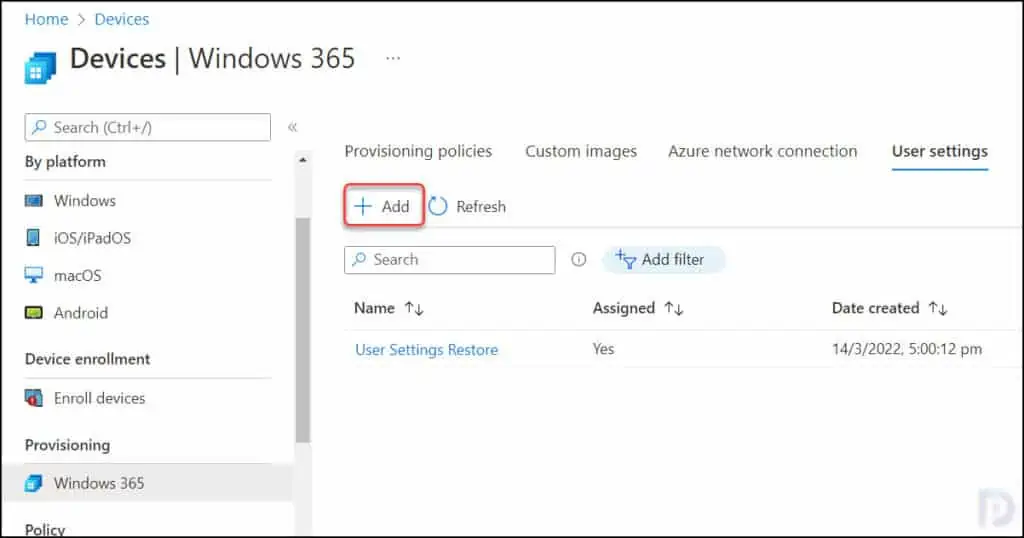1024x538 pixels.
Task: Open the ellipsis menu beside page title
Action: (x=392, y=58)
